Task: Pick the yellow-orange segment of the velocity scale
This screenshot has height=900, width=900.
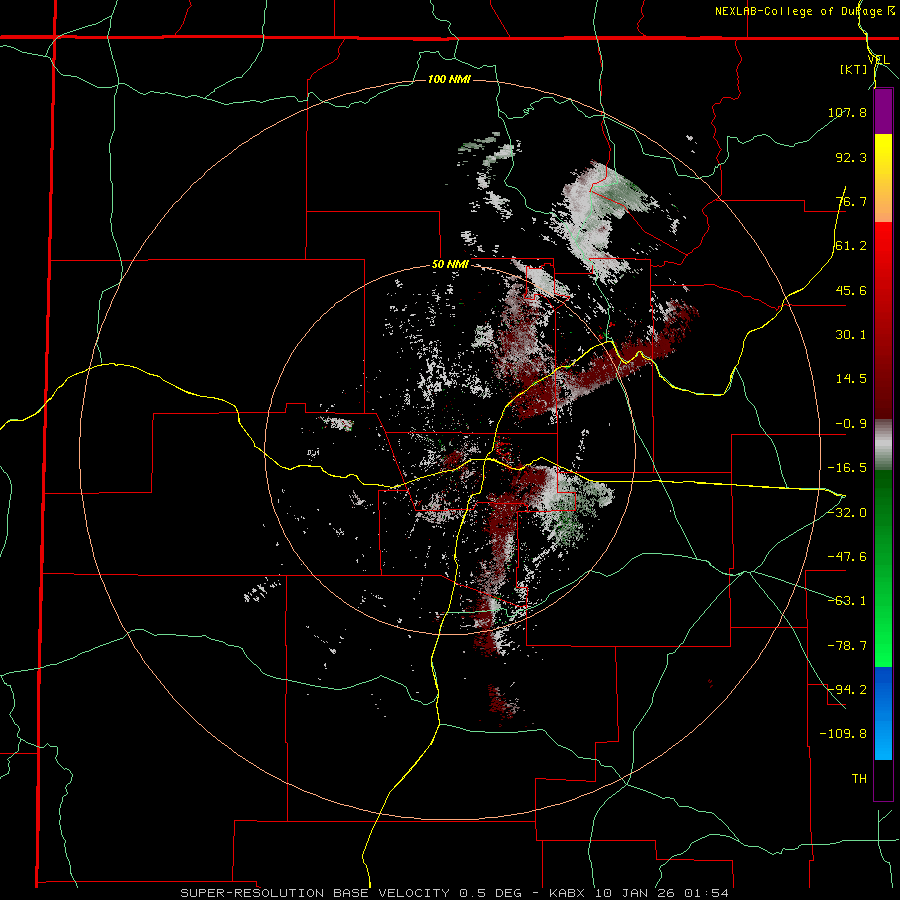Action: coord(883,178)
